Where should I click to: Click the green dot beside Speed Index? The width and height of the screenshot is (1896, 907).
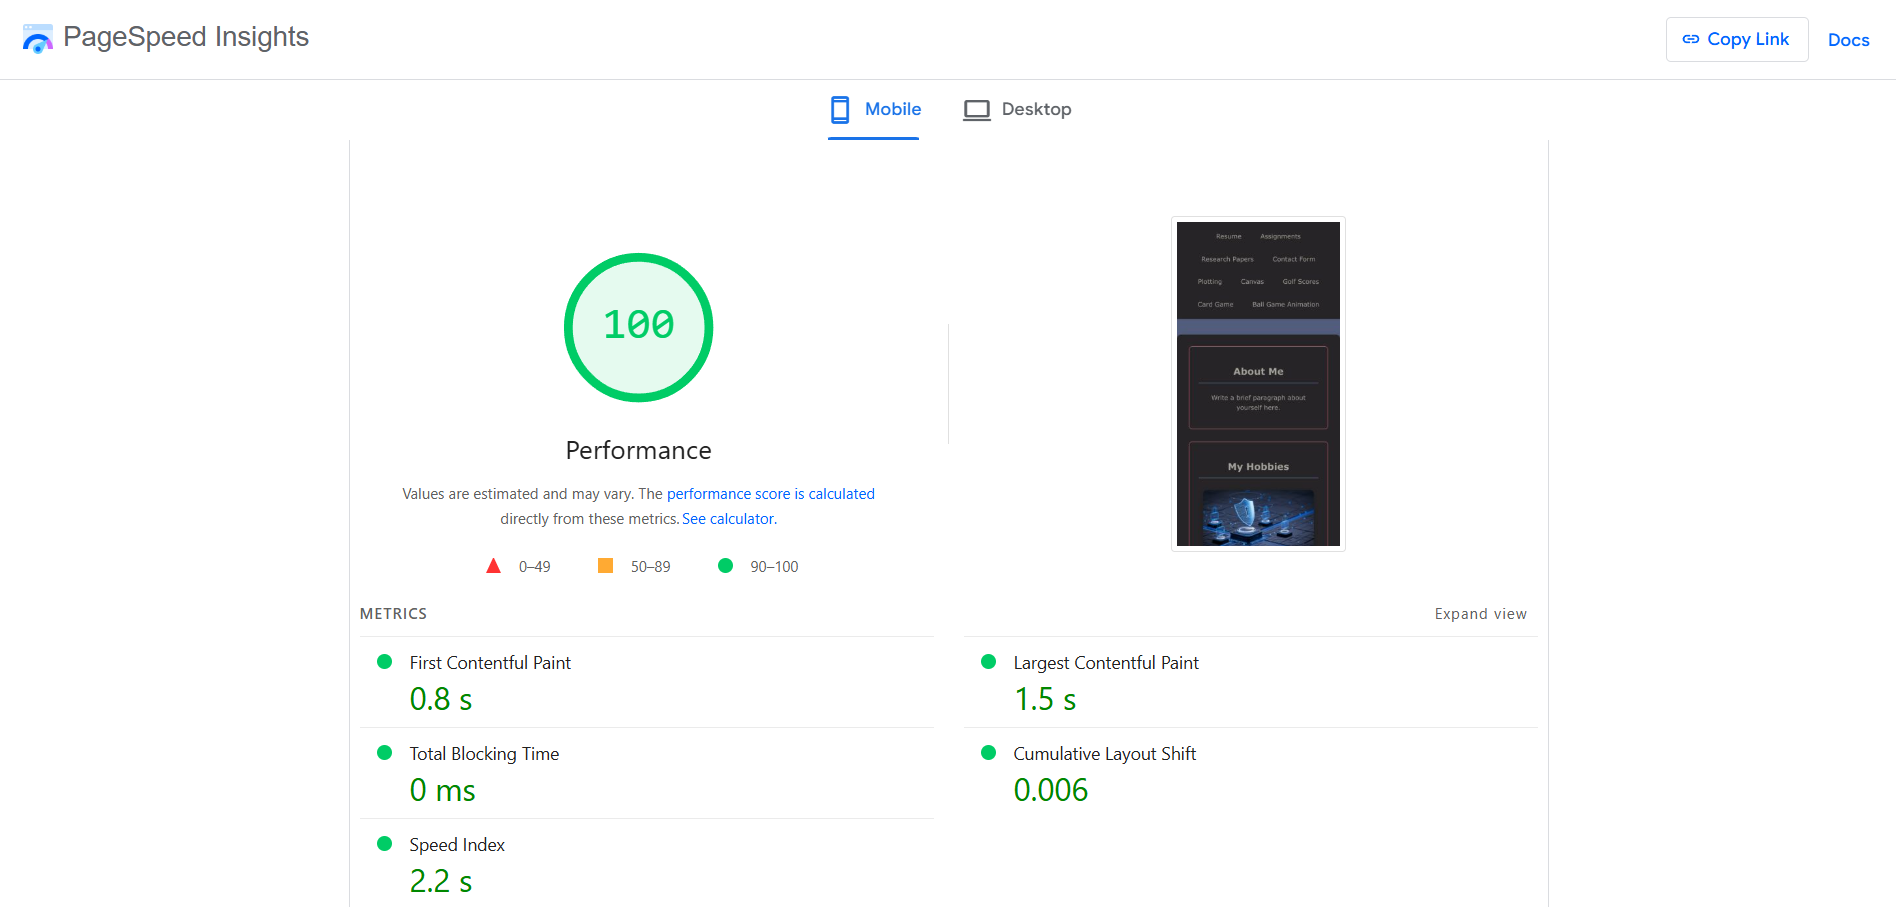(x=384, y=843)
